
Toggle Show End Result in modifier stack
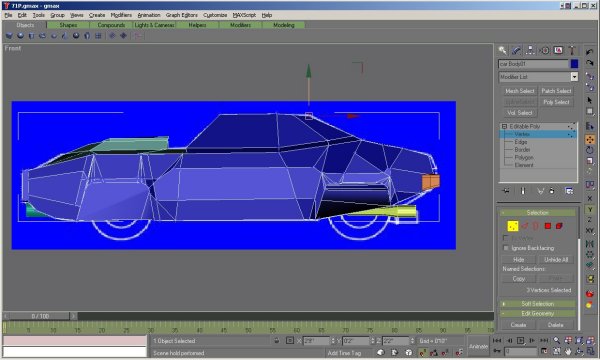point(523,191)
